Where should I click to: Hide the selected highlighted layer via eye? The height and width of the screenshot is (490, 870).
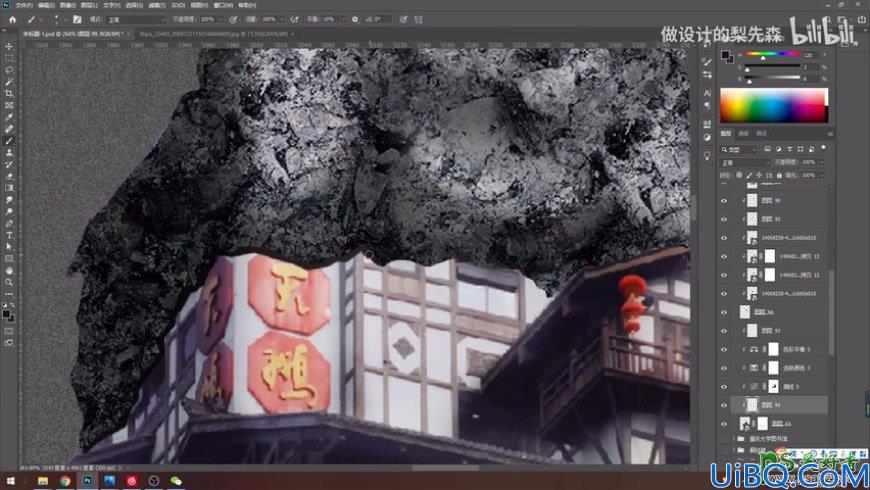[x=724, y=405]
